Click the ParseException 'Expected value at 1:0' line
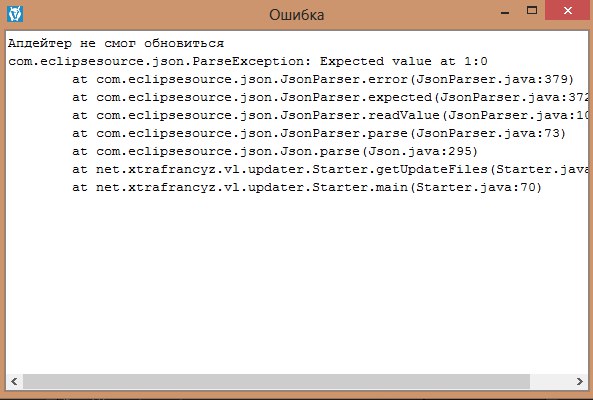 click(248, 61)
